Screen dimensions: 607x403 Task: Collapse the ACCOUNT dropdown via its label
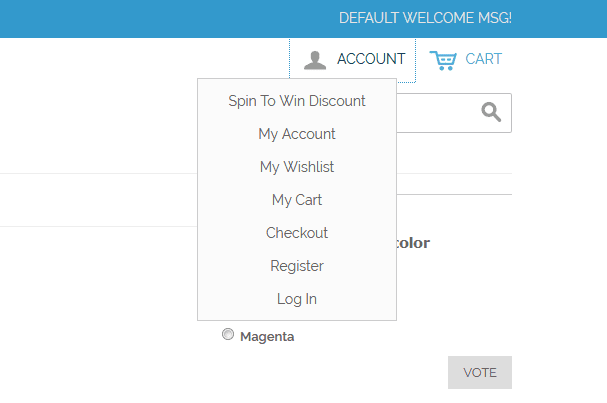click(371, 59)
